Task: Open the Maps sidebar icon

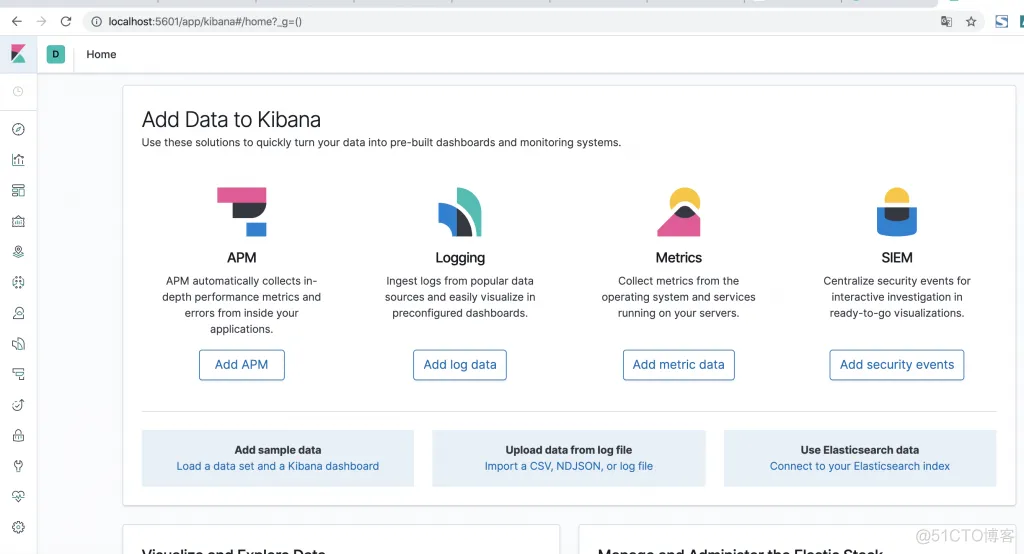Action: point(18,252)
